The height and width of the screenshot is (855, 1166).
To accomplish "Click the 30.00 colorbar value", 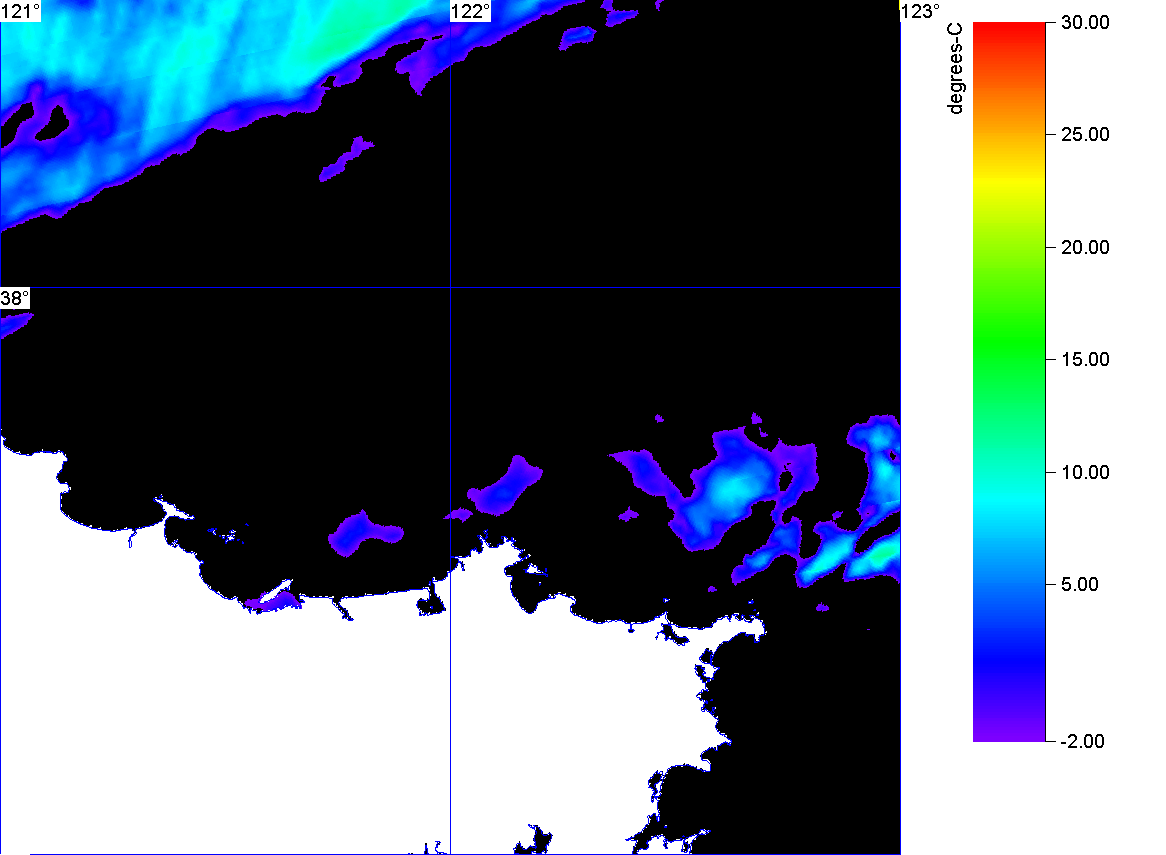I will (x=1085, y=22).
